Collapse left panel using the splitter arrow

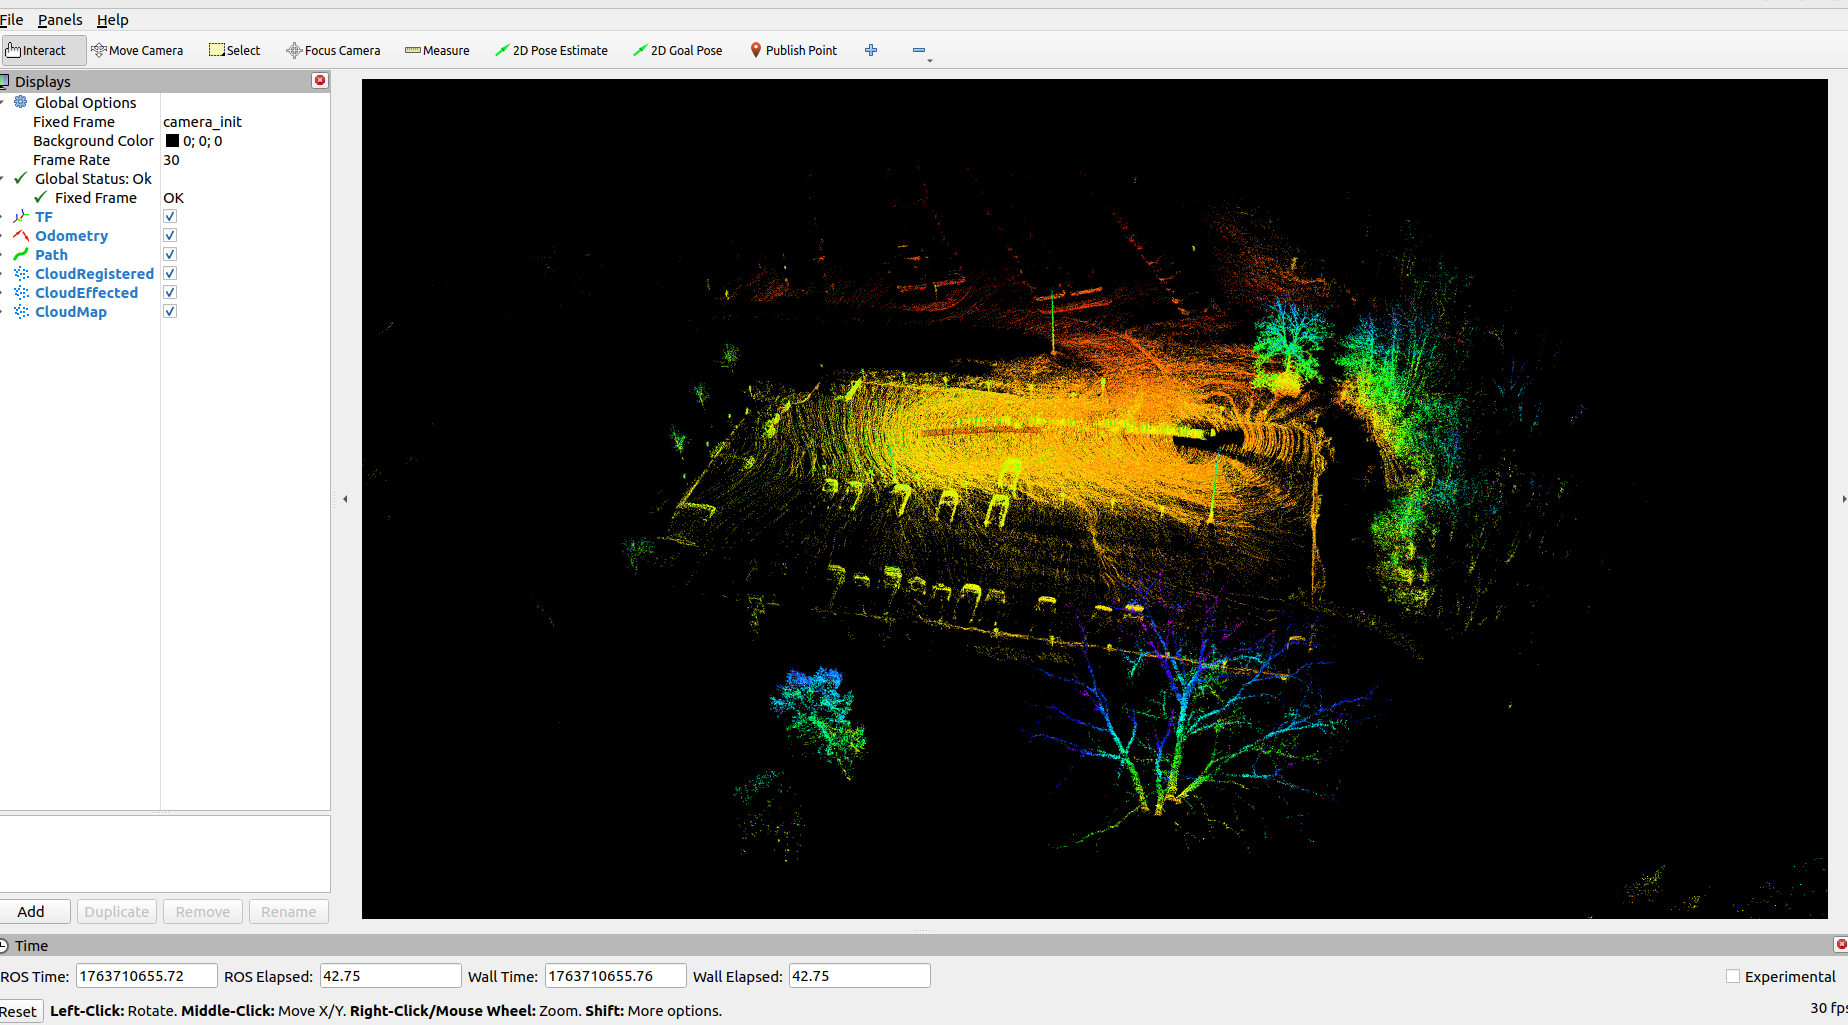pyautogui.click(x=345, y=498)
